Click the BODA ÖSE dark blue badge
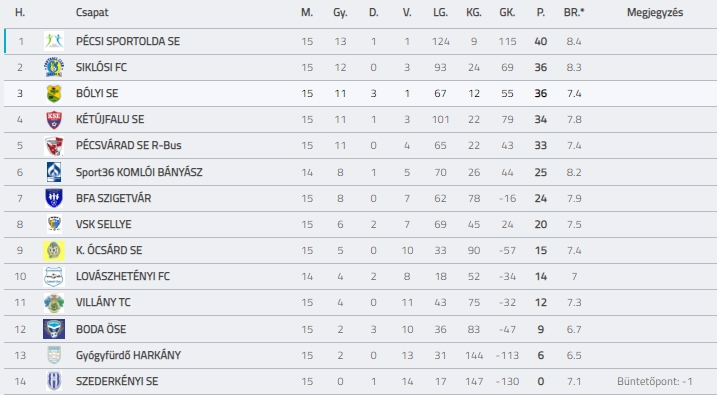717x395 pixels. click(x=54, y=329)
